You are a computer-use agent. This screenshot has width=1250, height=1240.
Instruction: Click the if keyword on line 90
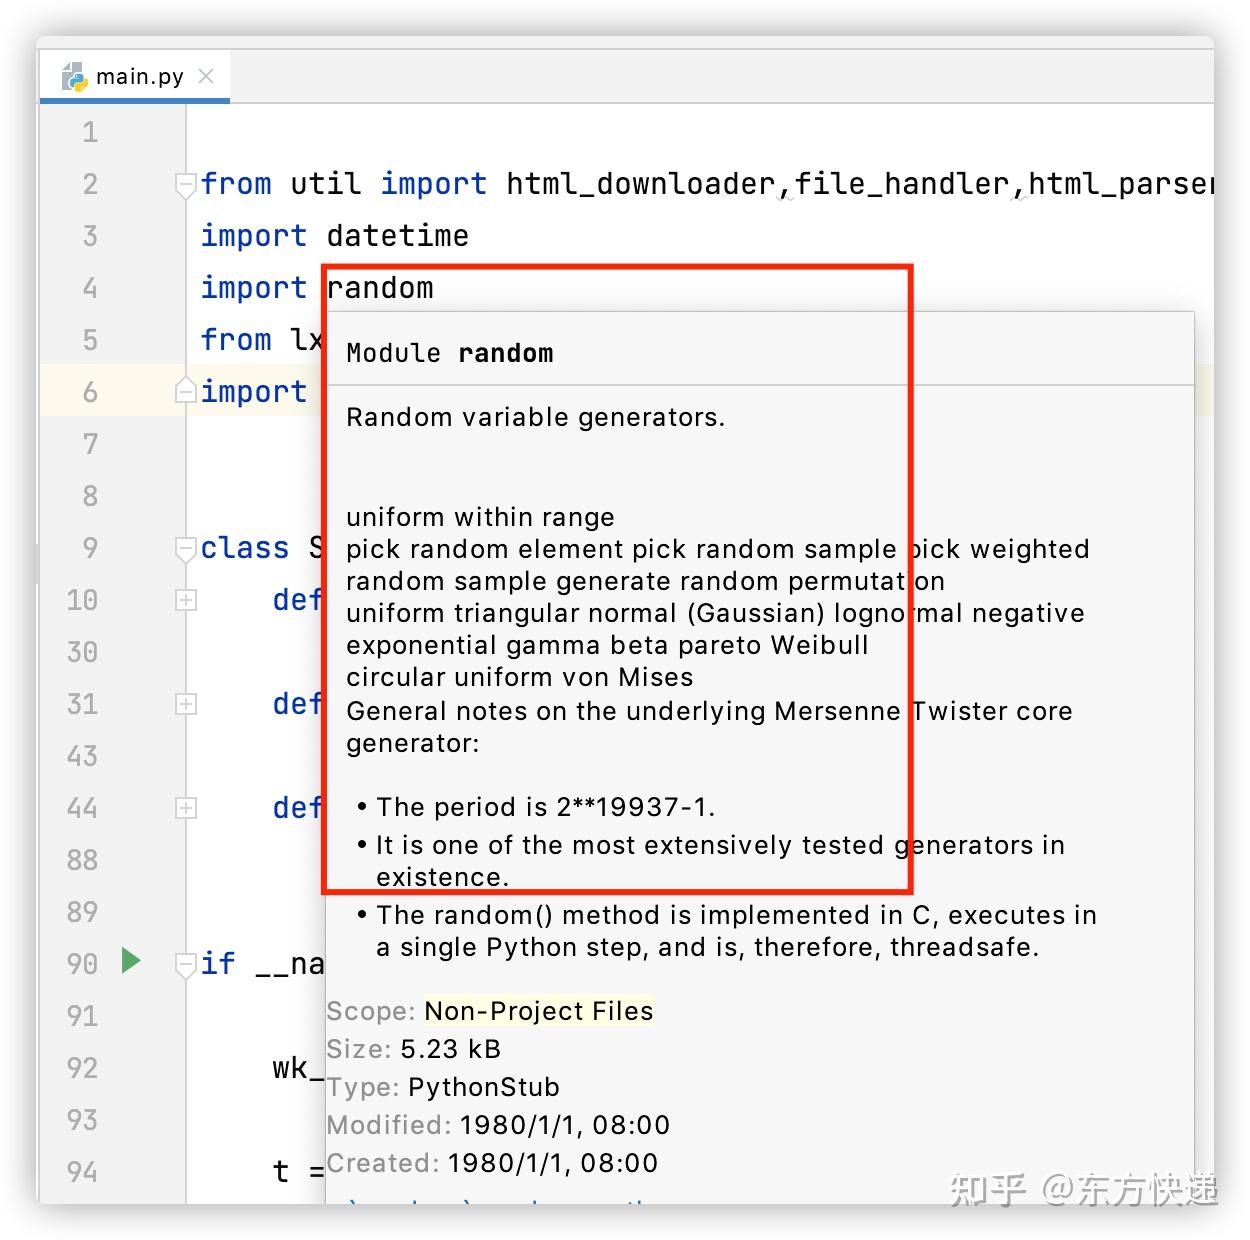pos(218,964)
